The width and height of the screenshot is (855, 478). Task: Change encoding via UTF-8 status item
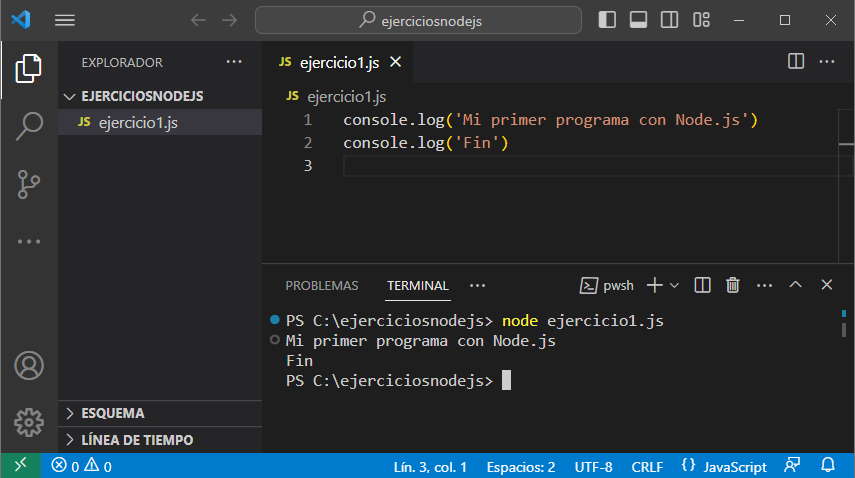pos(593,467)
